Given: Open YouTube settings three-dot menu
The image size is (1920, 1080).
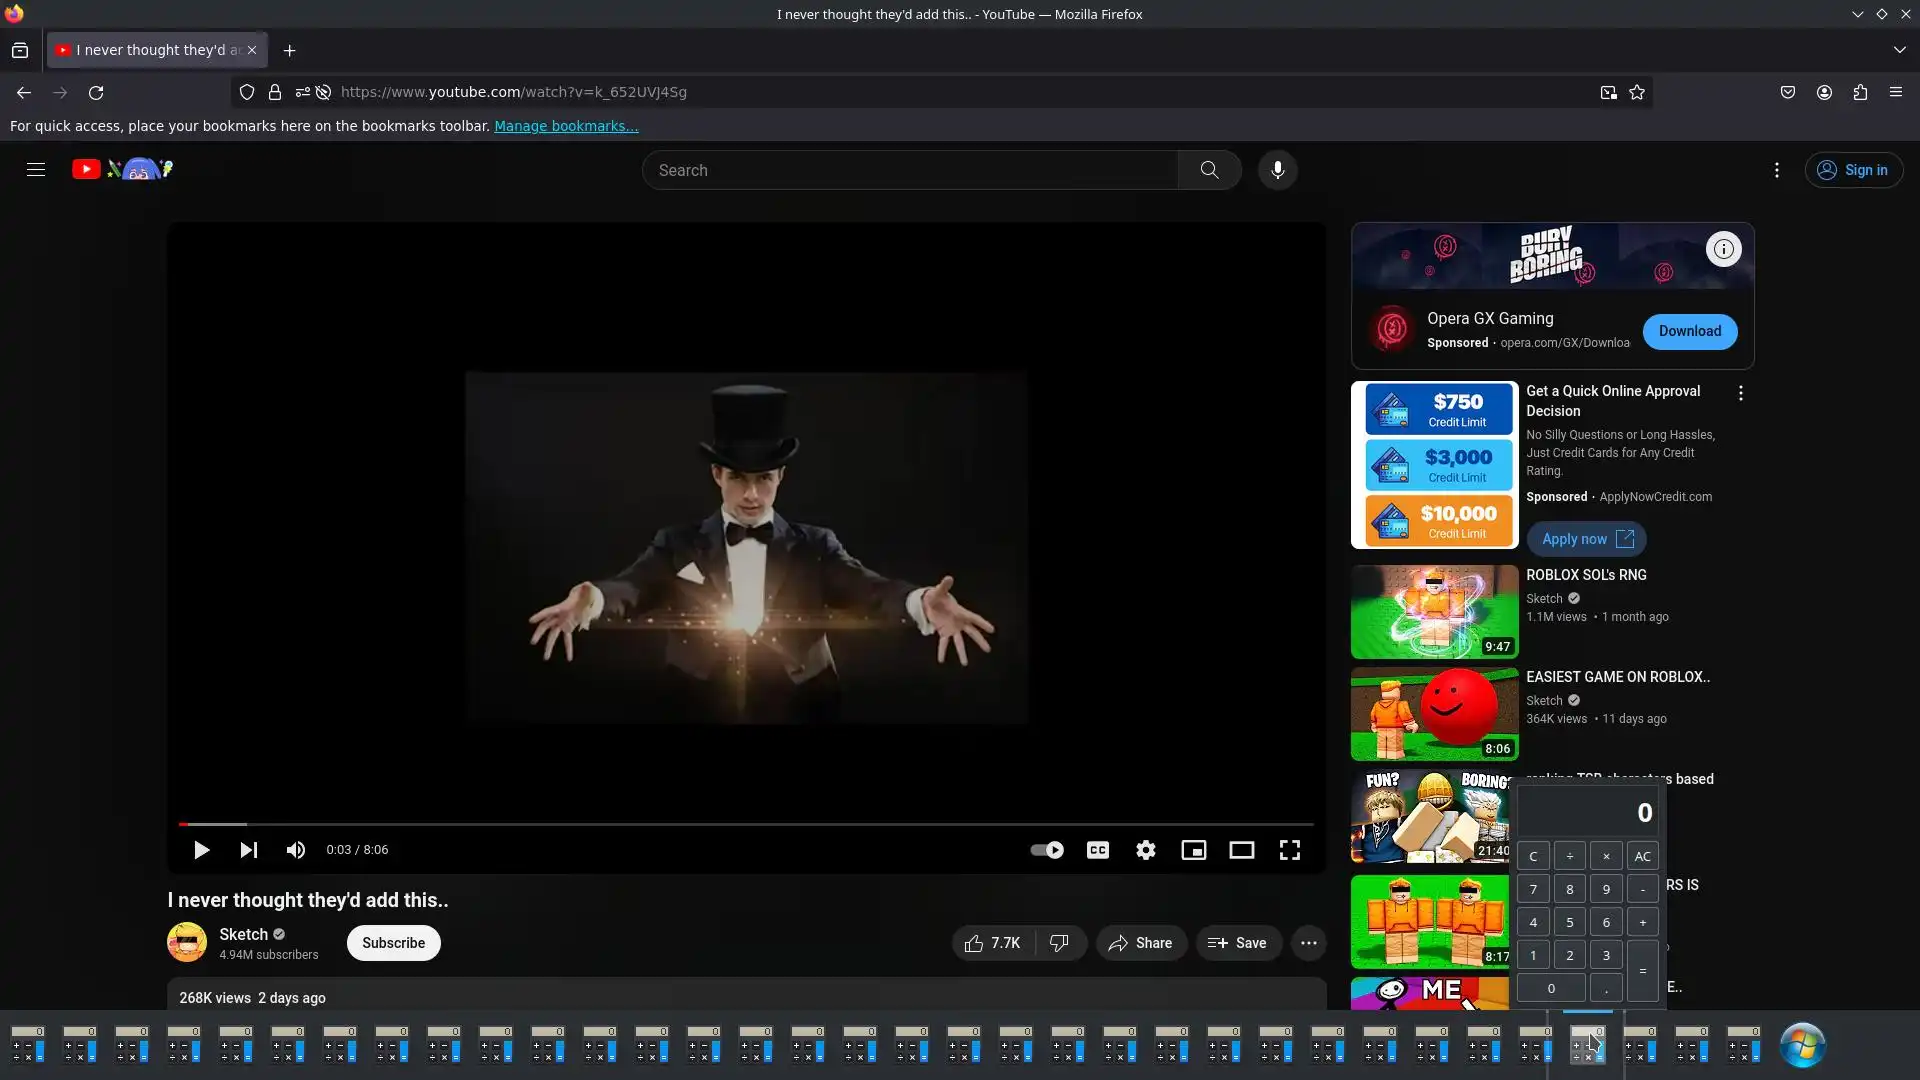Looking at the screenshot, I should coord(1776,170).
